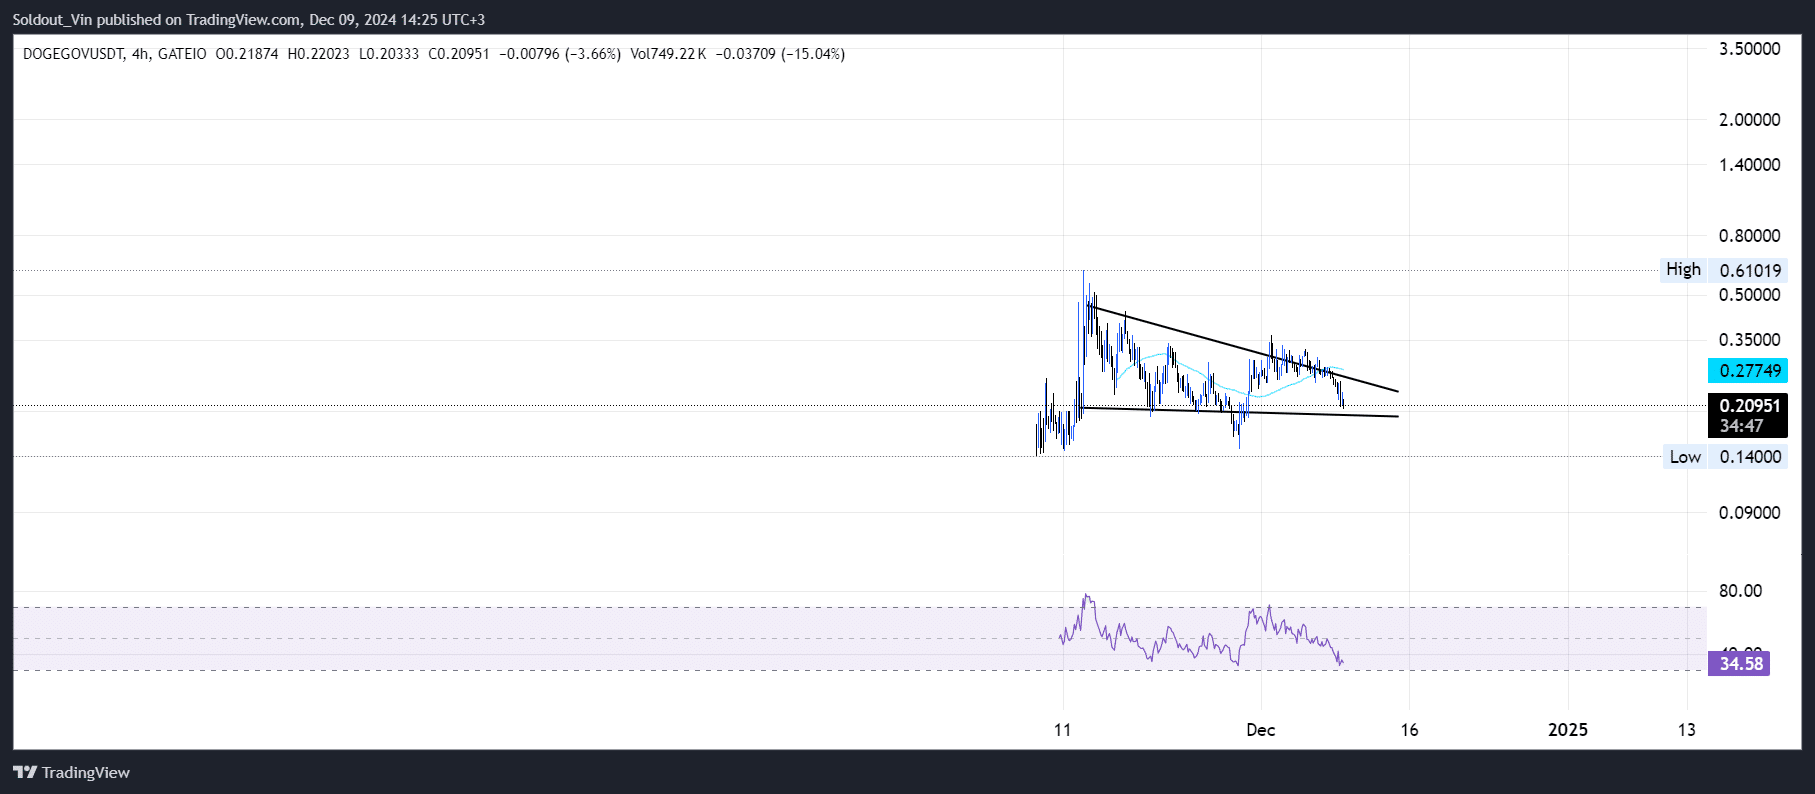Click the lower black support trendline
The width and height of the screenshot is (1815, 794).
[x=1240, y=412]
